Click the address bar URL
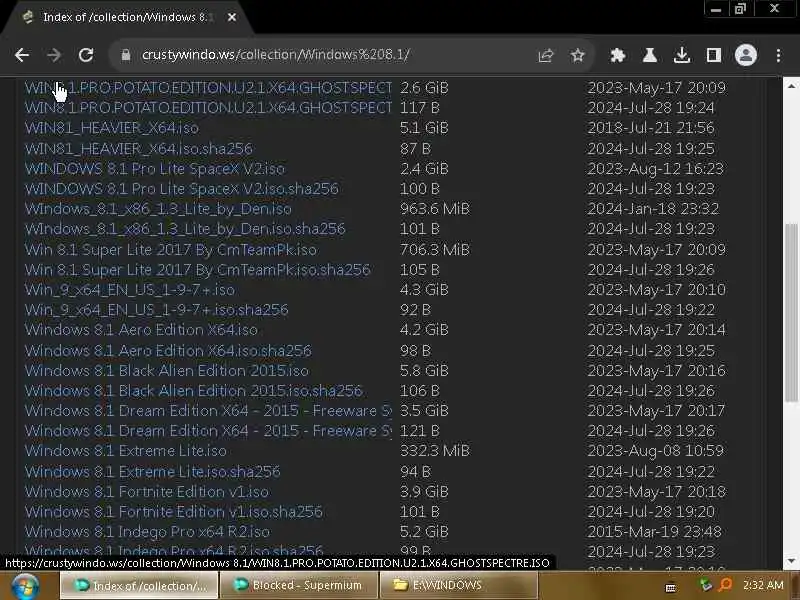Image resolution: width=800 pixels, height=600 pixels. 276,55
